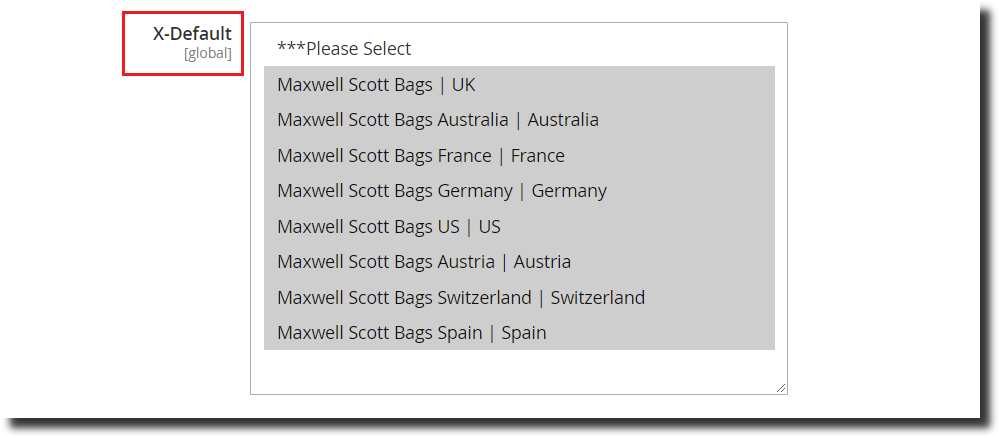This screenshot has height=436, width=998.
Task: Click the "Germany" store view name after the pipe
Action: click(x=569, y=191)
